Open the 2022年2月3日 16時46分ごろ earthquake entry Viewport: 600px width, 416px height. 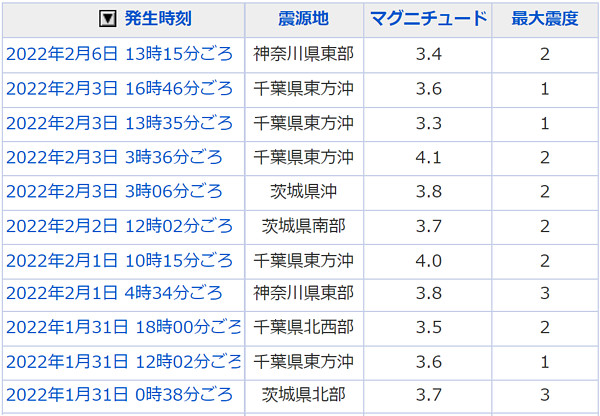pyautogui.click(x=119, y=89)
